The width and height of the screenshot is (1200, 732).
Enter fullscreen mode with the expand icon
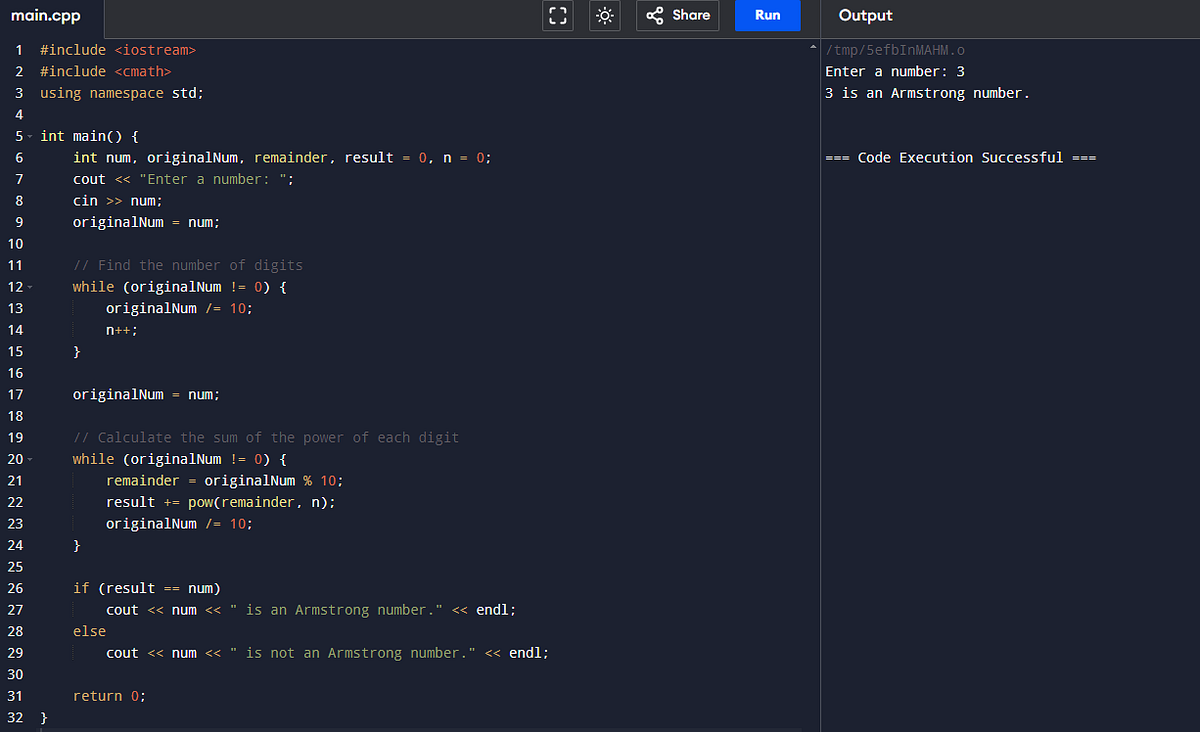557,15
